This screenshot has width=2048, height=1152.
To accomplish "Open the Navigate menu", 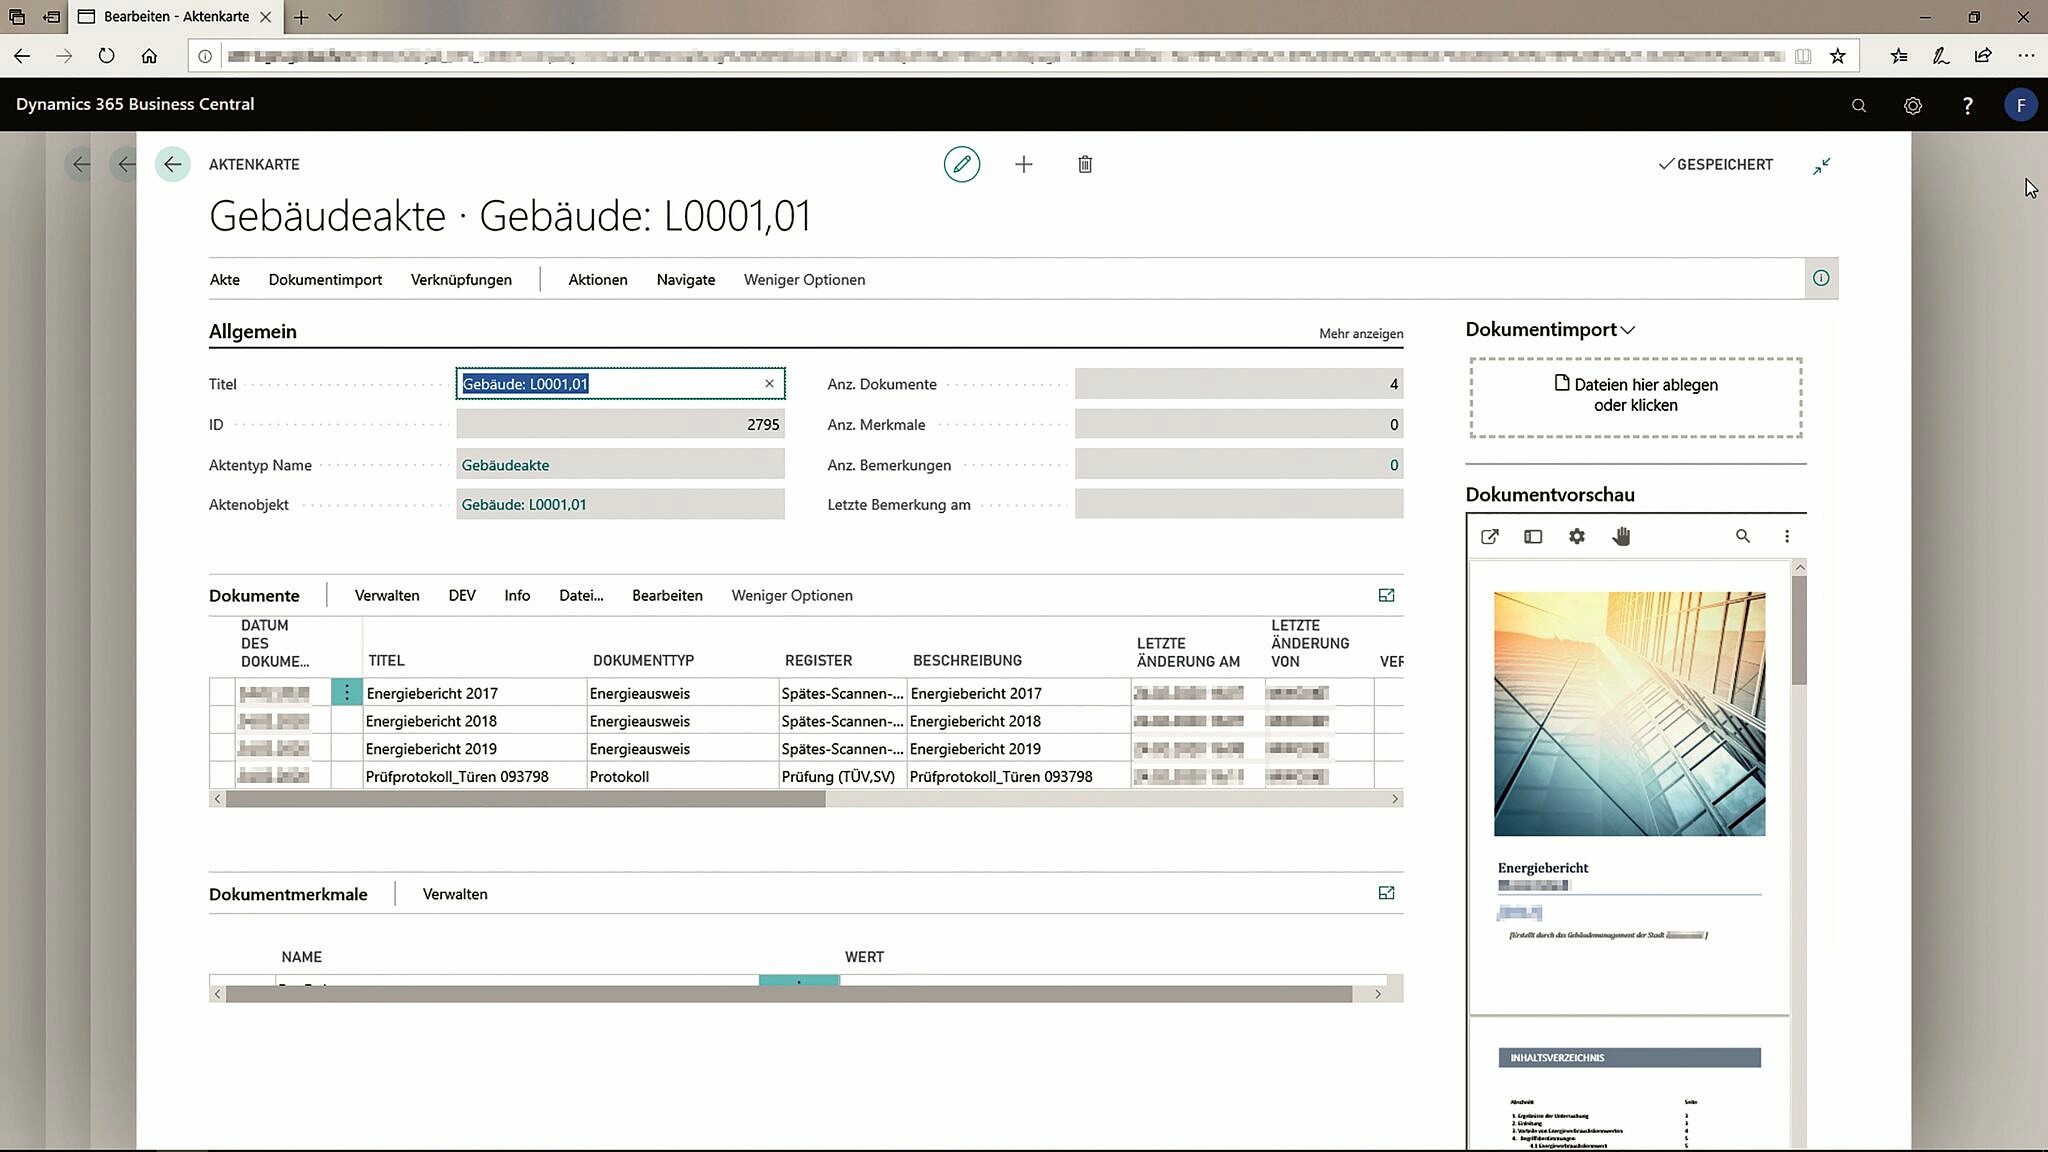I will coord(686,280).
